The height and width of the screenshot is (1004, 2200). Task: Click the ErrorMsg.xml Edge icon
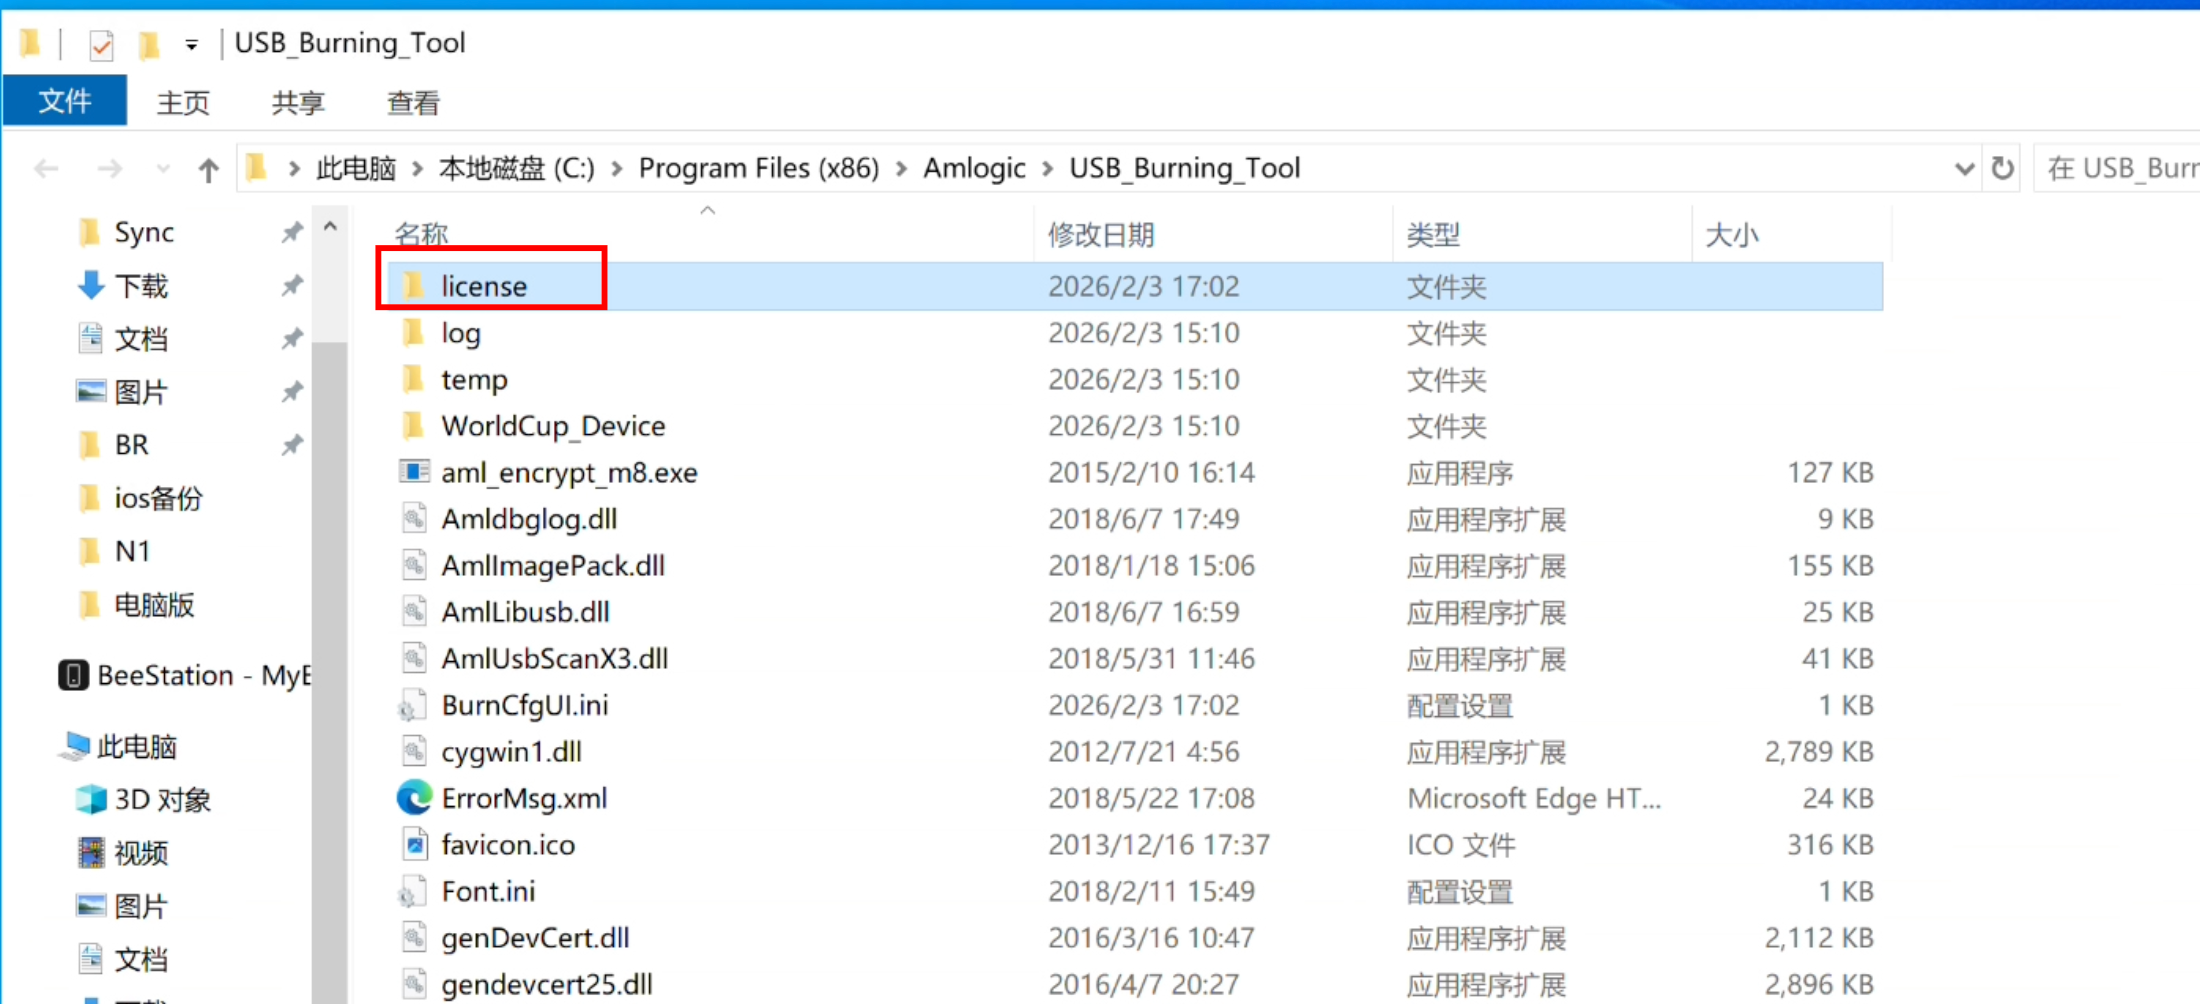click(414, 798)
